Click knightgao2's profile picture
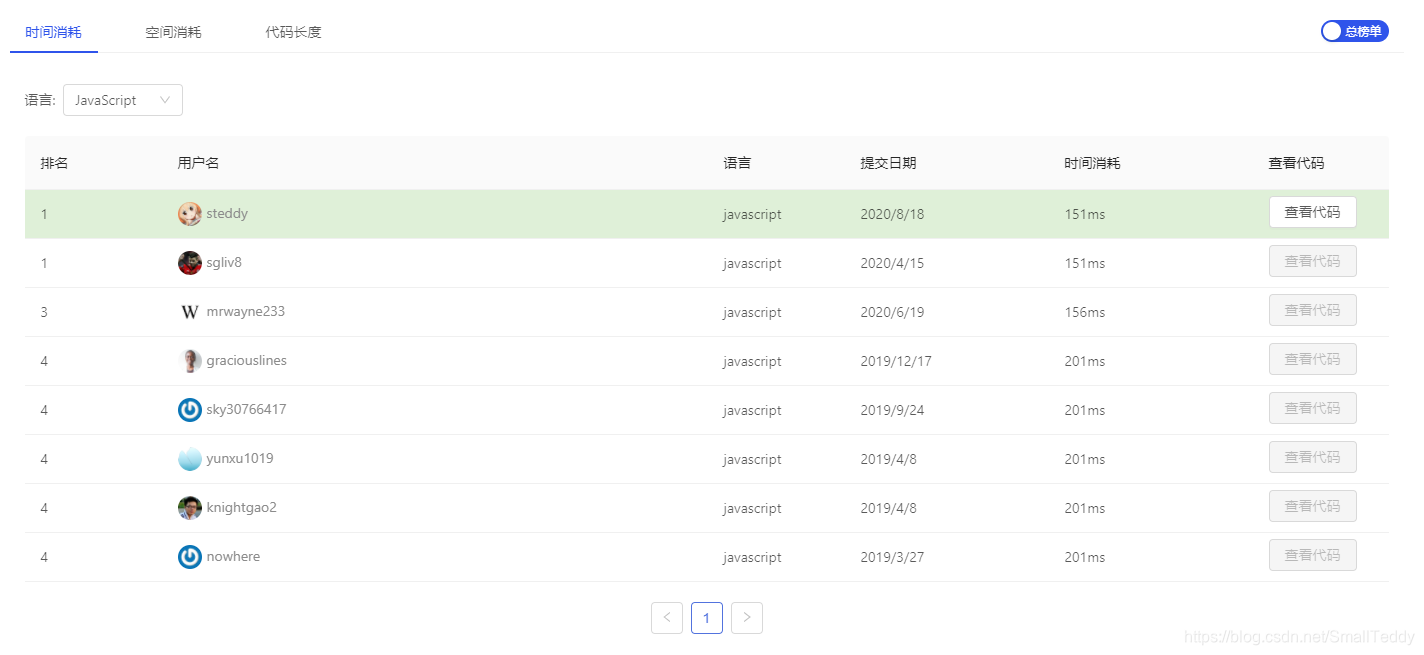Viewport: 1424px width, 655px height. coord(189,507)
